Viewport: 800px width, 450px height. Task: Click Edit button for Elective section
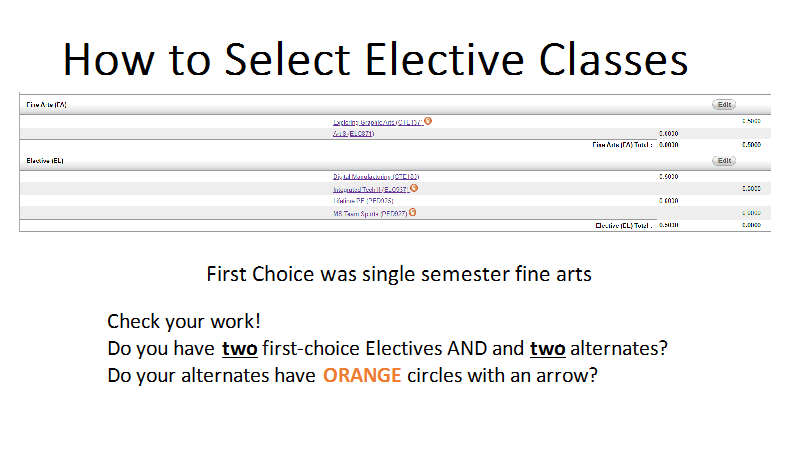click(723, 161)
